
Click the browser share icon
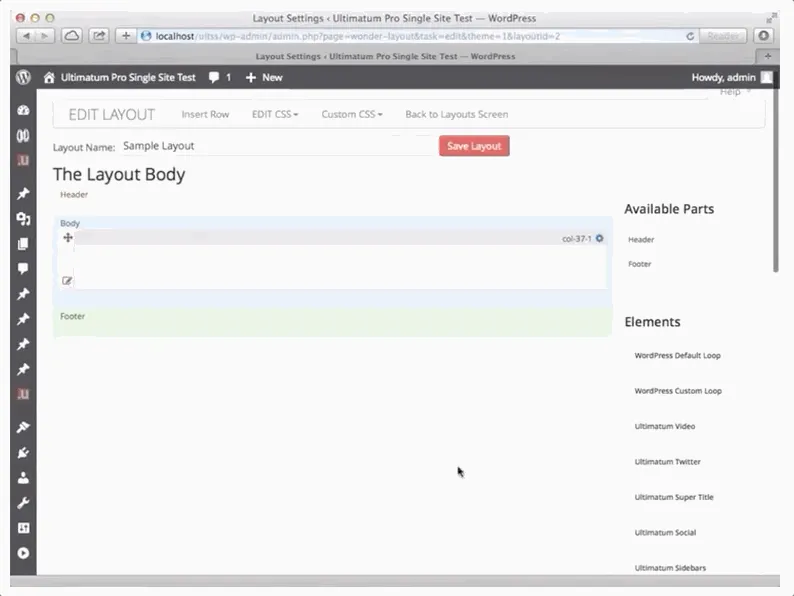tap(99, 36)
